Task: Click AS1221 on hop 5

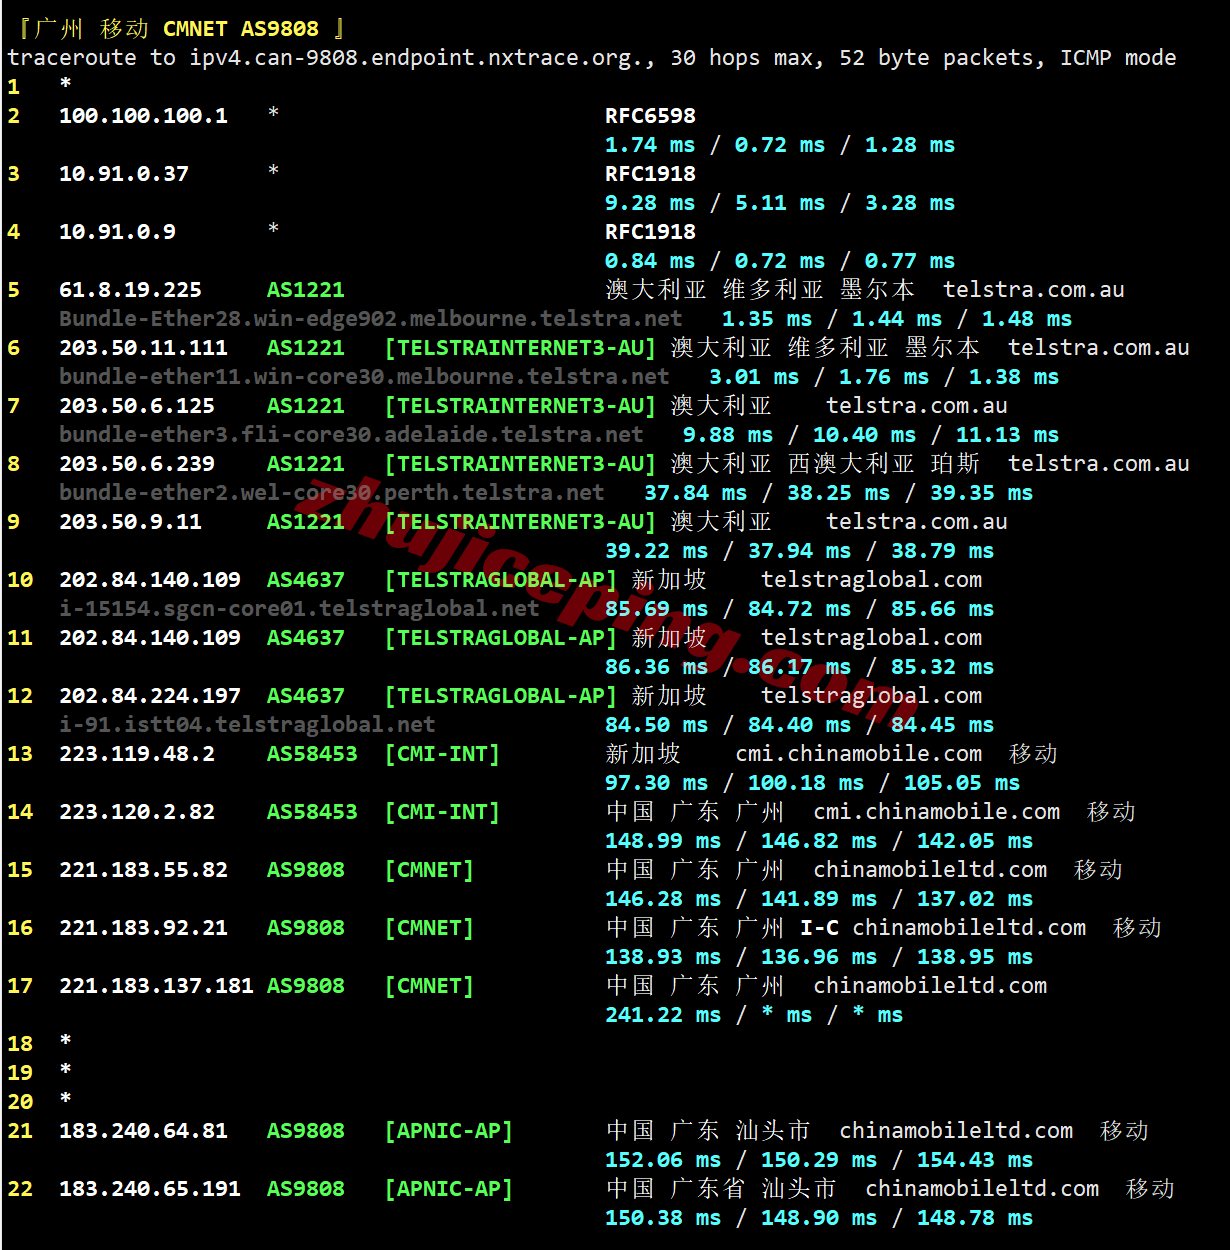Action: [x=306, y=290]
